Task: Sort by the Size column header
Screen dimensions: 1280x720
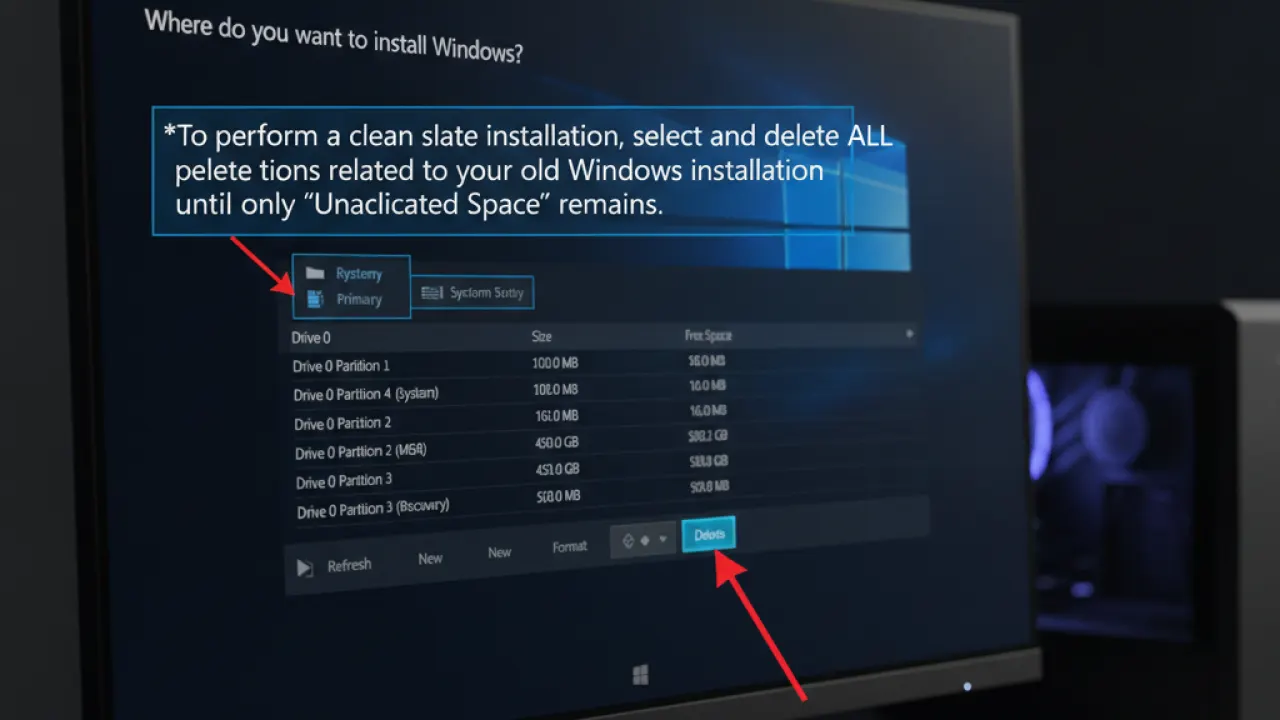Action: [541, 337]
